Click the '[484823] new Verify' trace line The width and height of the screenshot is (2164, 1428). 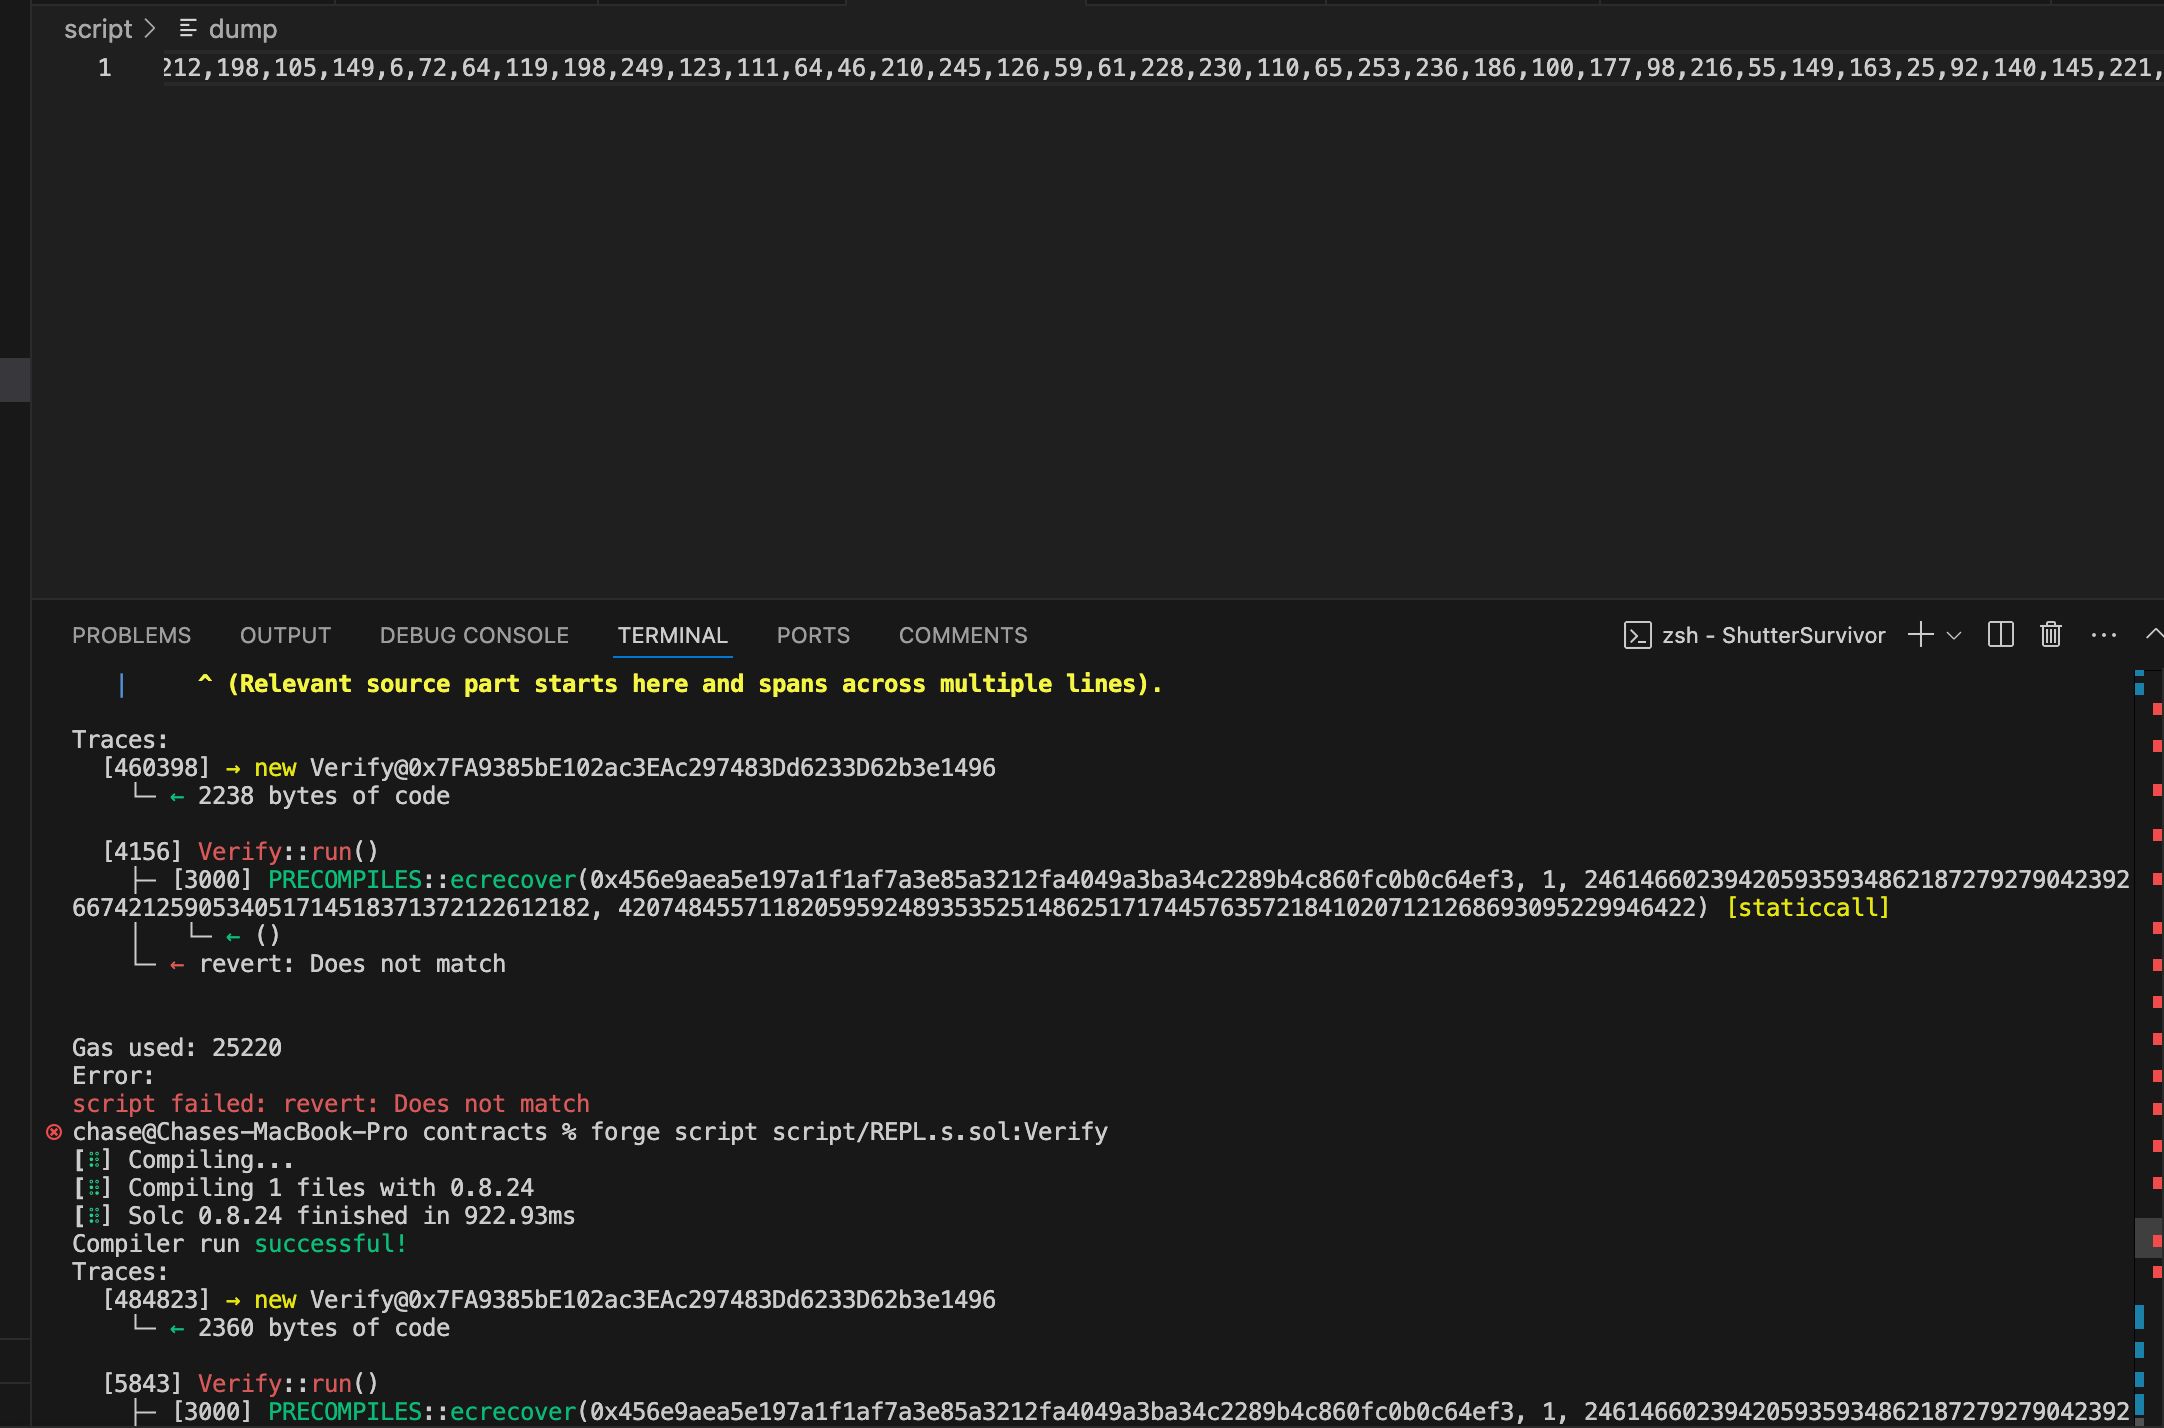click(549, 1300)
